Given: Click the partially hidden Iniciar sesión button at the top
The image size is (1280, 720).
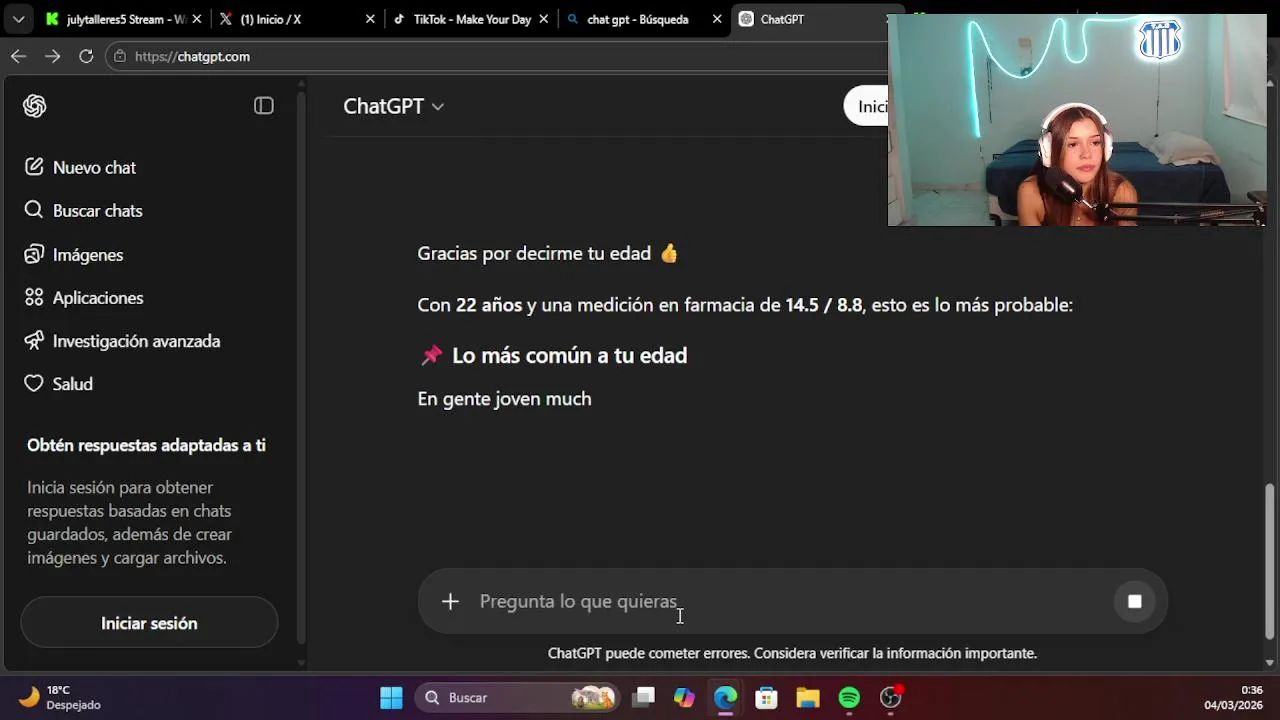Looking at the screenshot, I should coord(866,107).
